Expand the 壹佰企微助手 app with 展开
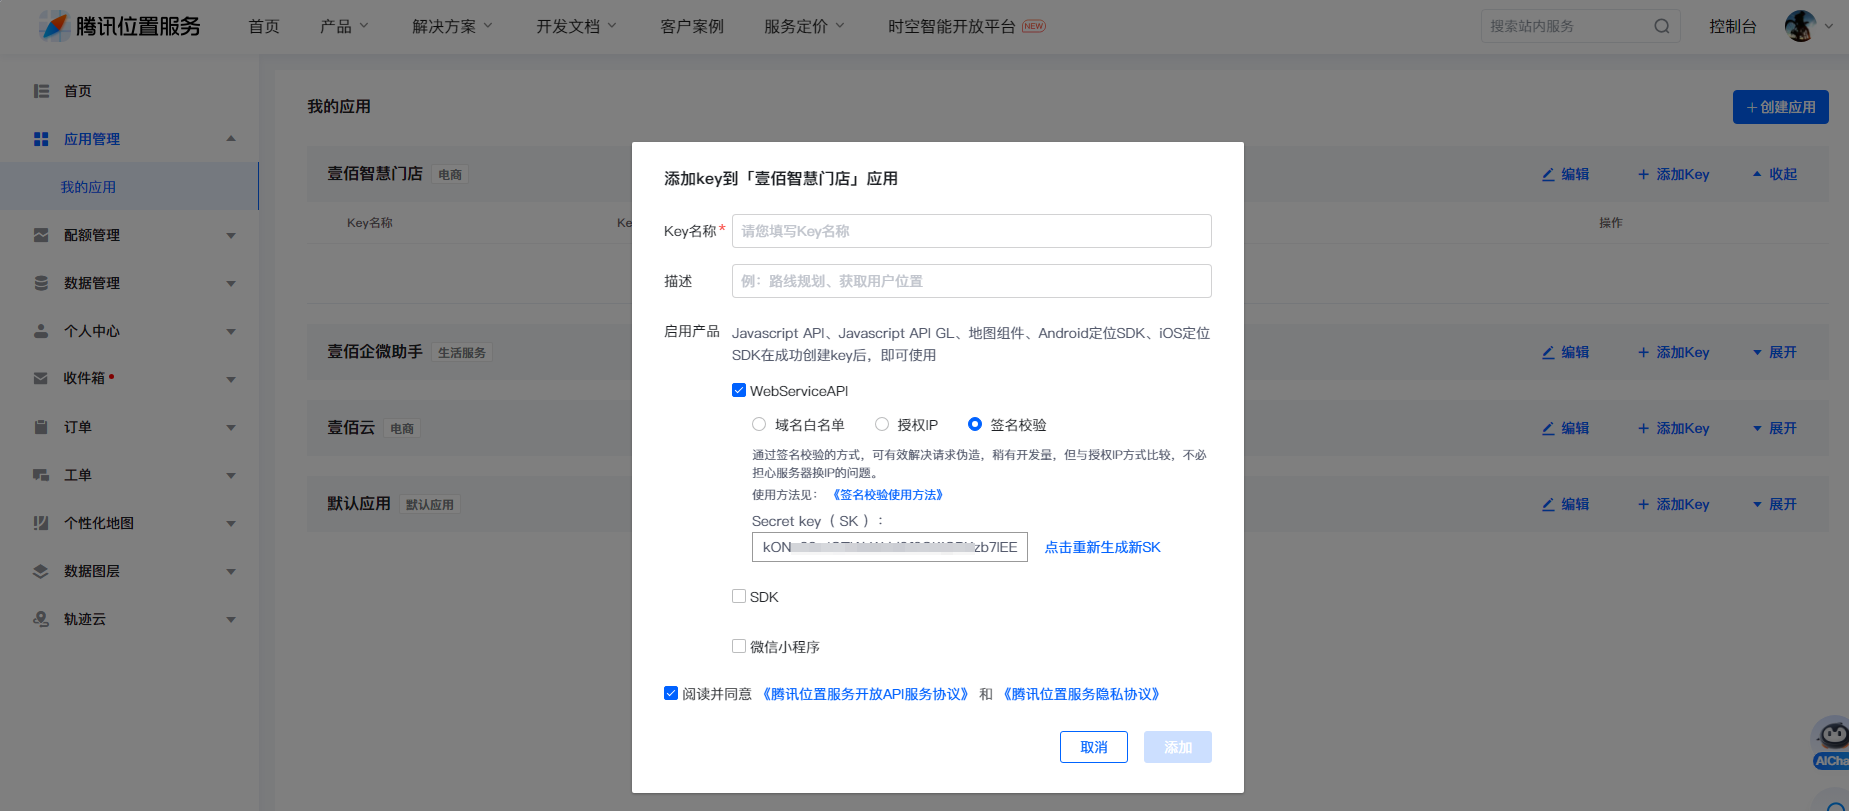The image size is (1849, 811). (x=1775, y=352)
